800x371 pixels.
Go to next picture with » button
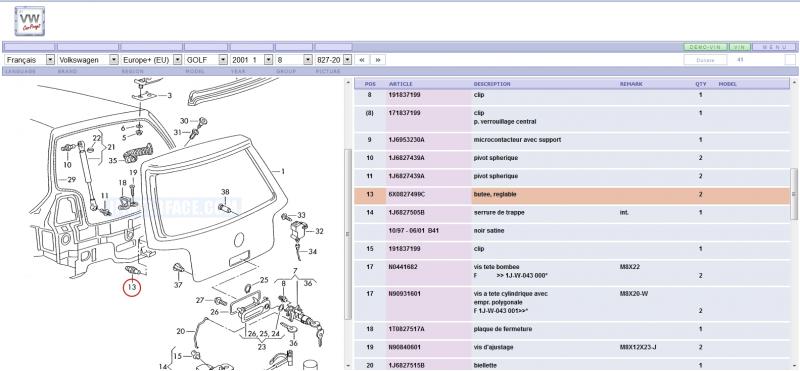pos(378,60)
